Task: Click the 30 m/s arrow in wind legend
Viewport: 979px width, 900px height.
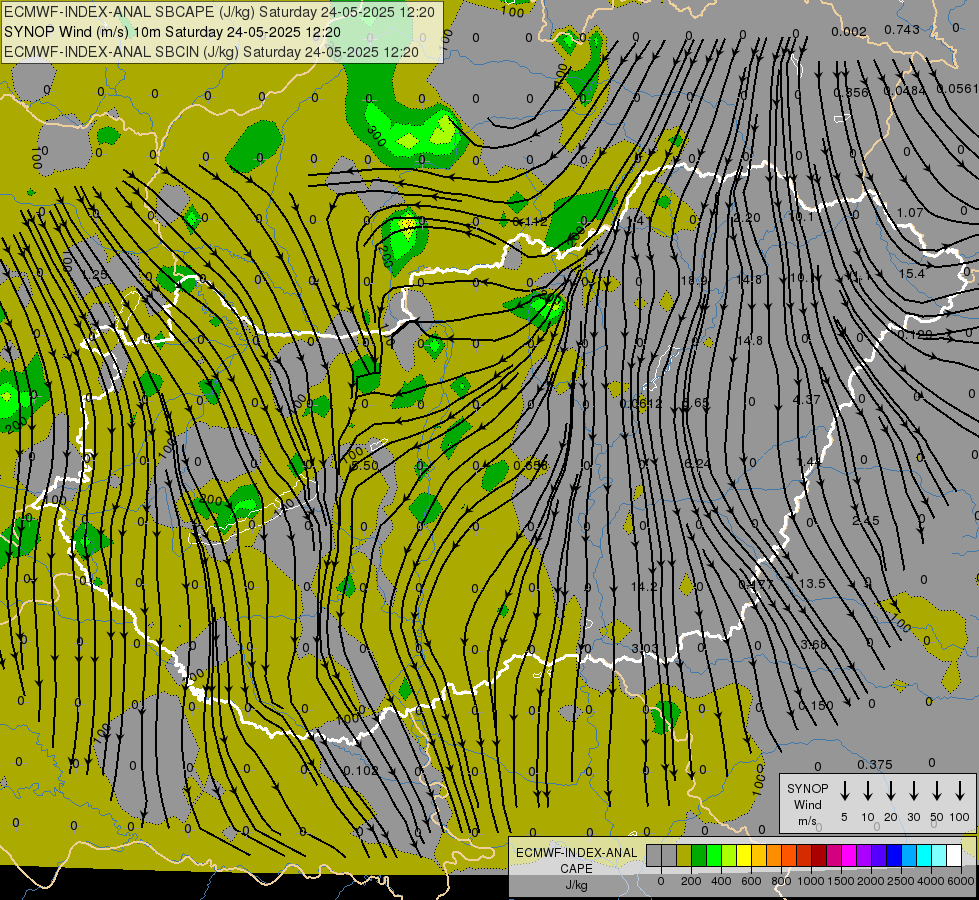Action: (913, 791)
